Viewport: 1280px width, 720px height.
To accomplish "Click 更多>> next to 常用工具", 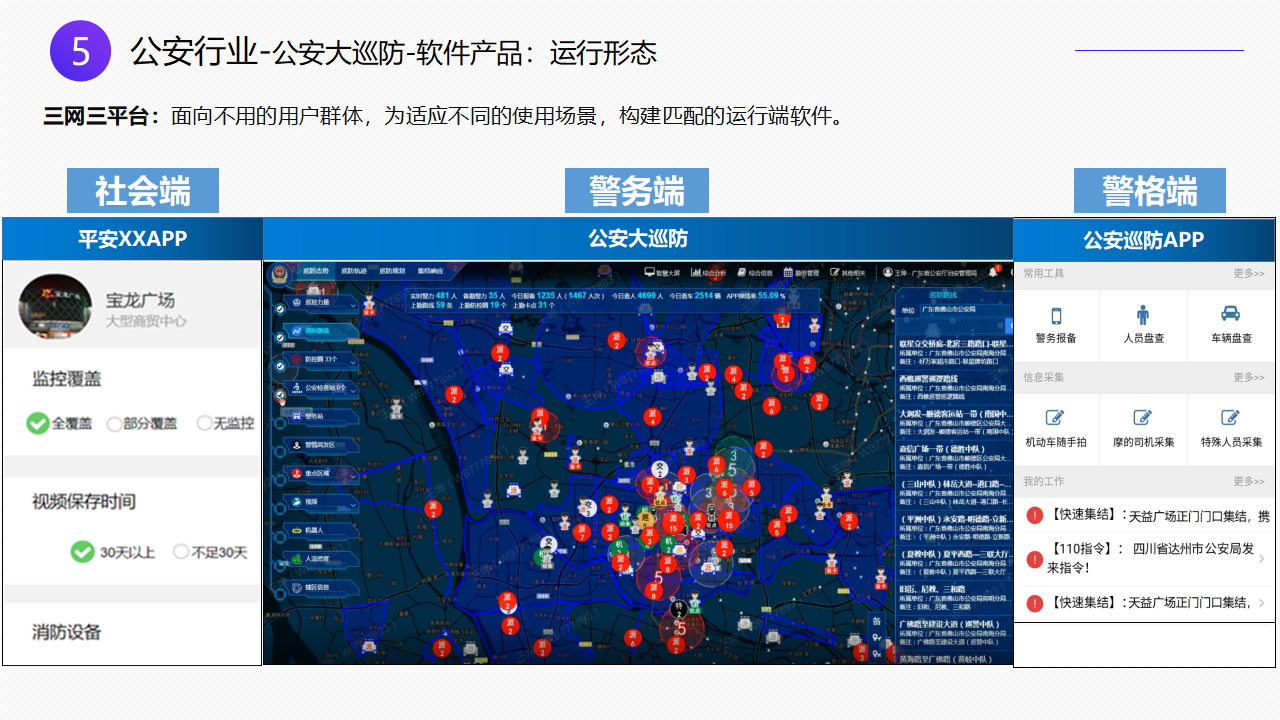I will point(1248,273).
